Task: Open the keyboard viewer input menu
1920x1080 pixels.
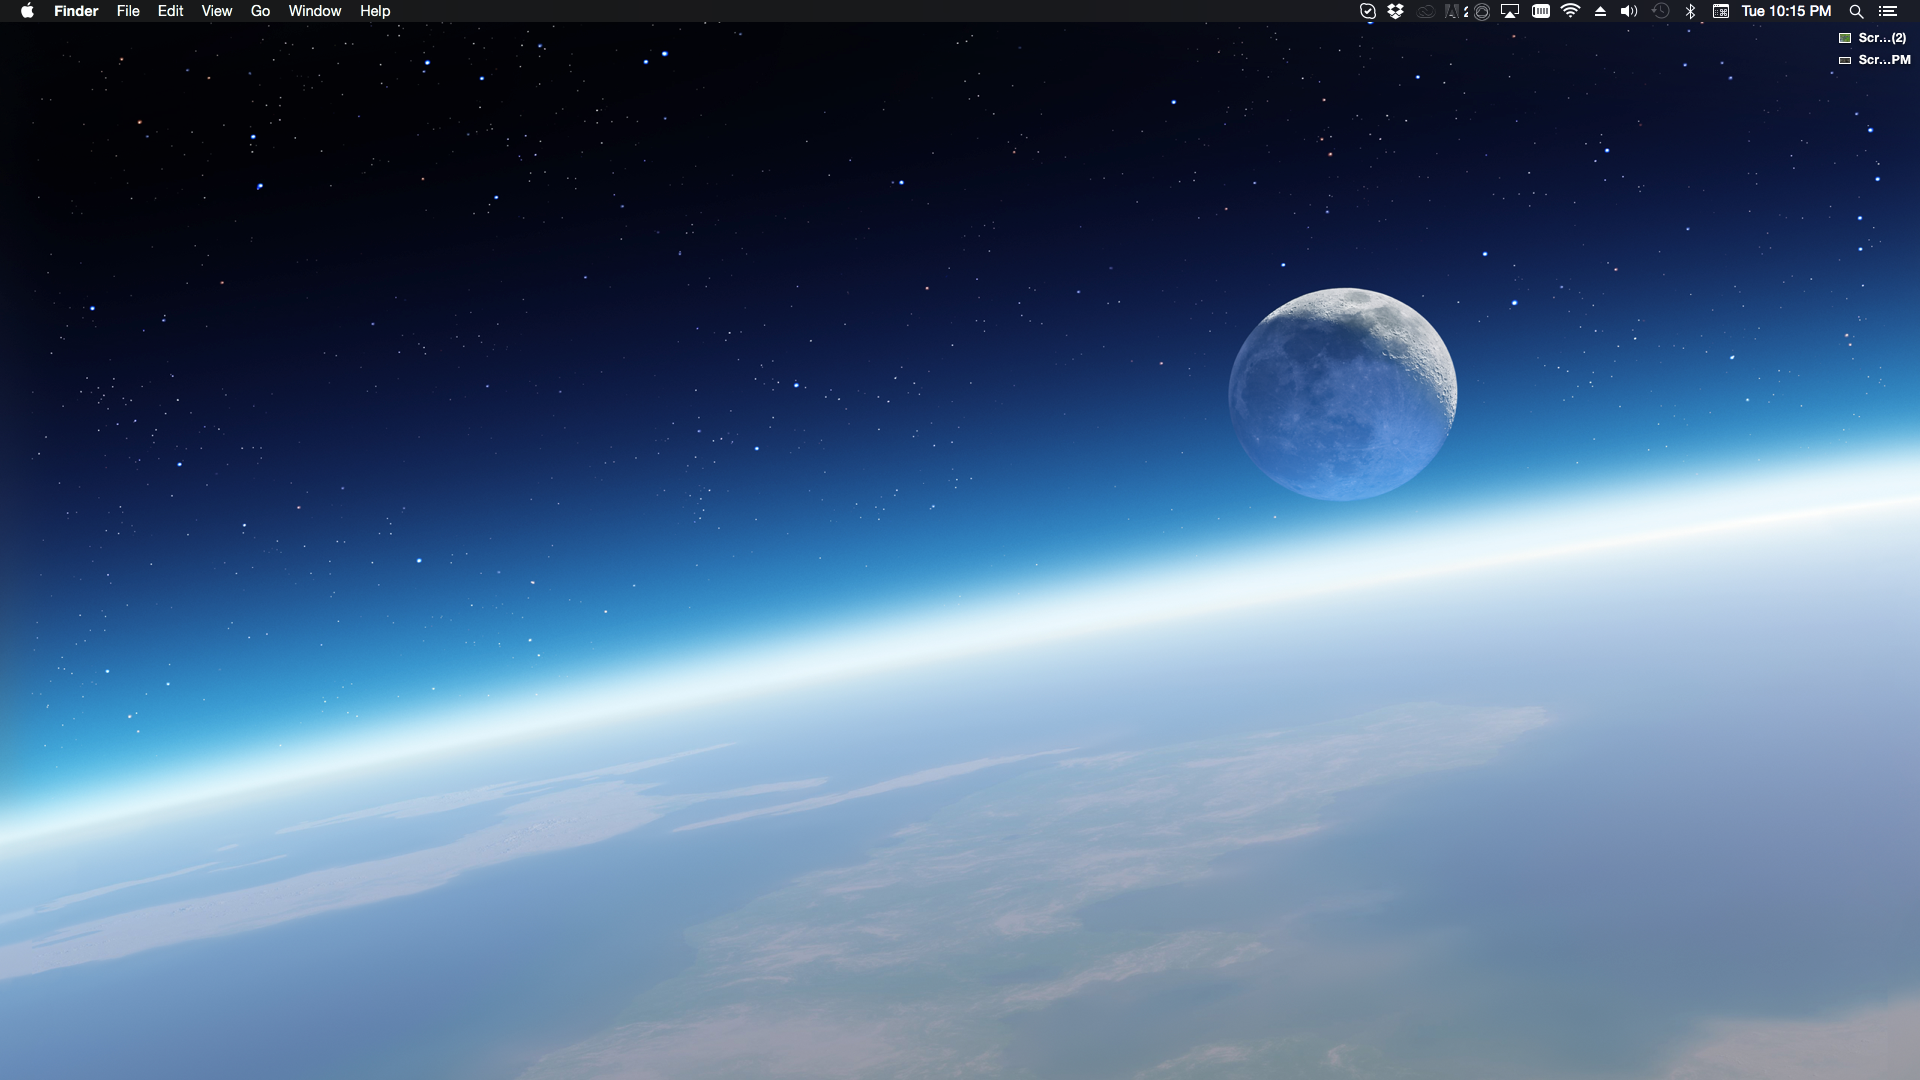Action: point(1721,11)
